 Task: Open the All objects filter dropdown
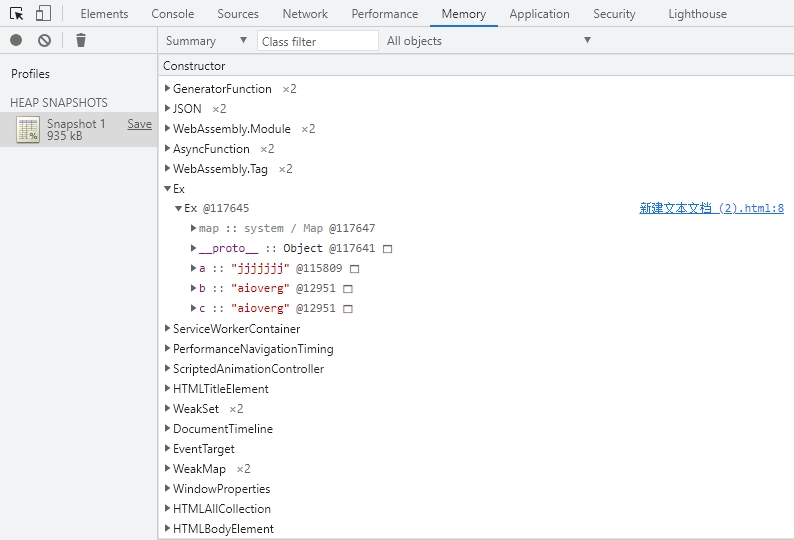tap(488, 41)
